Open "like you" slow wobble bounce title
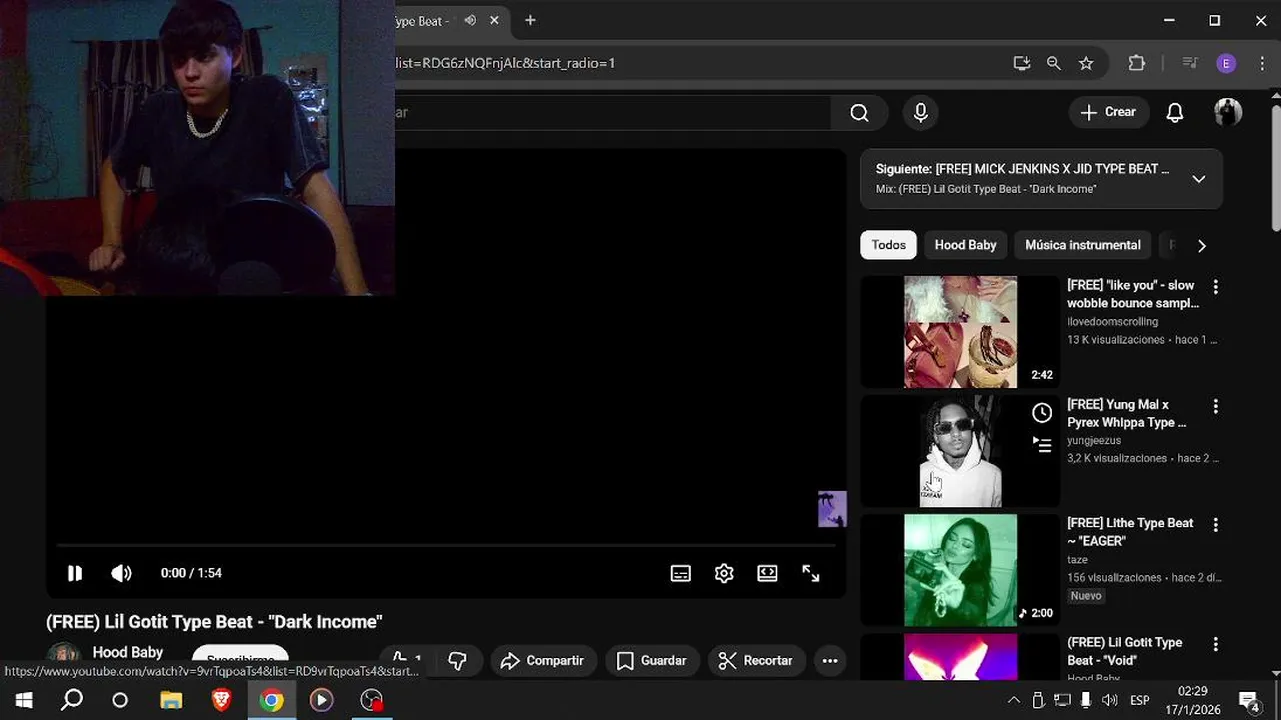Screen dimensions: 1281x720 (1132, 294)
